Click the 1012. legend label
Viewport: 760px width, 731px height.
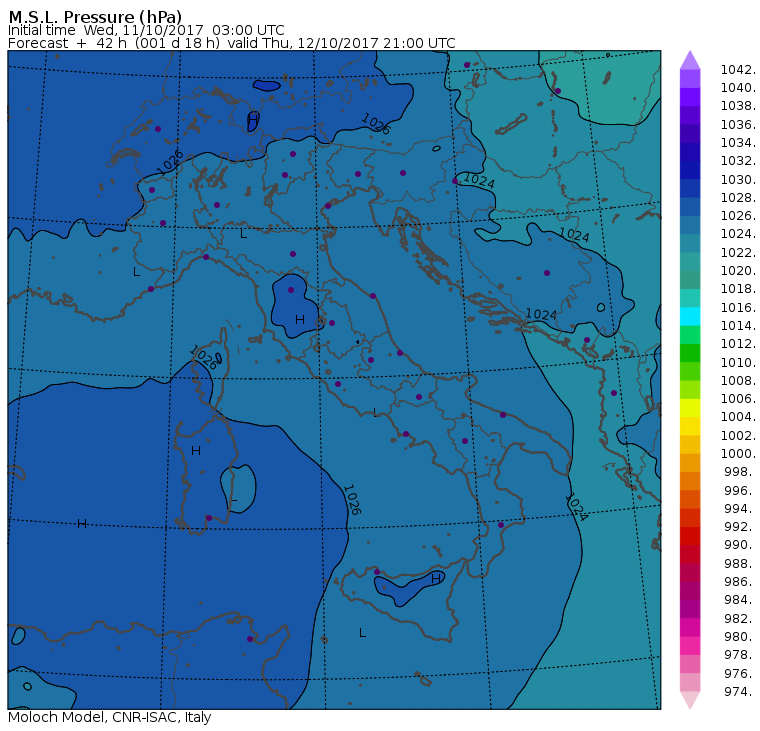pos(738,343)
